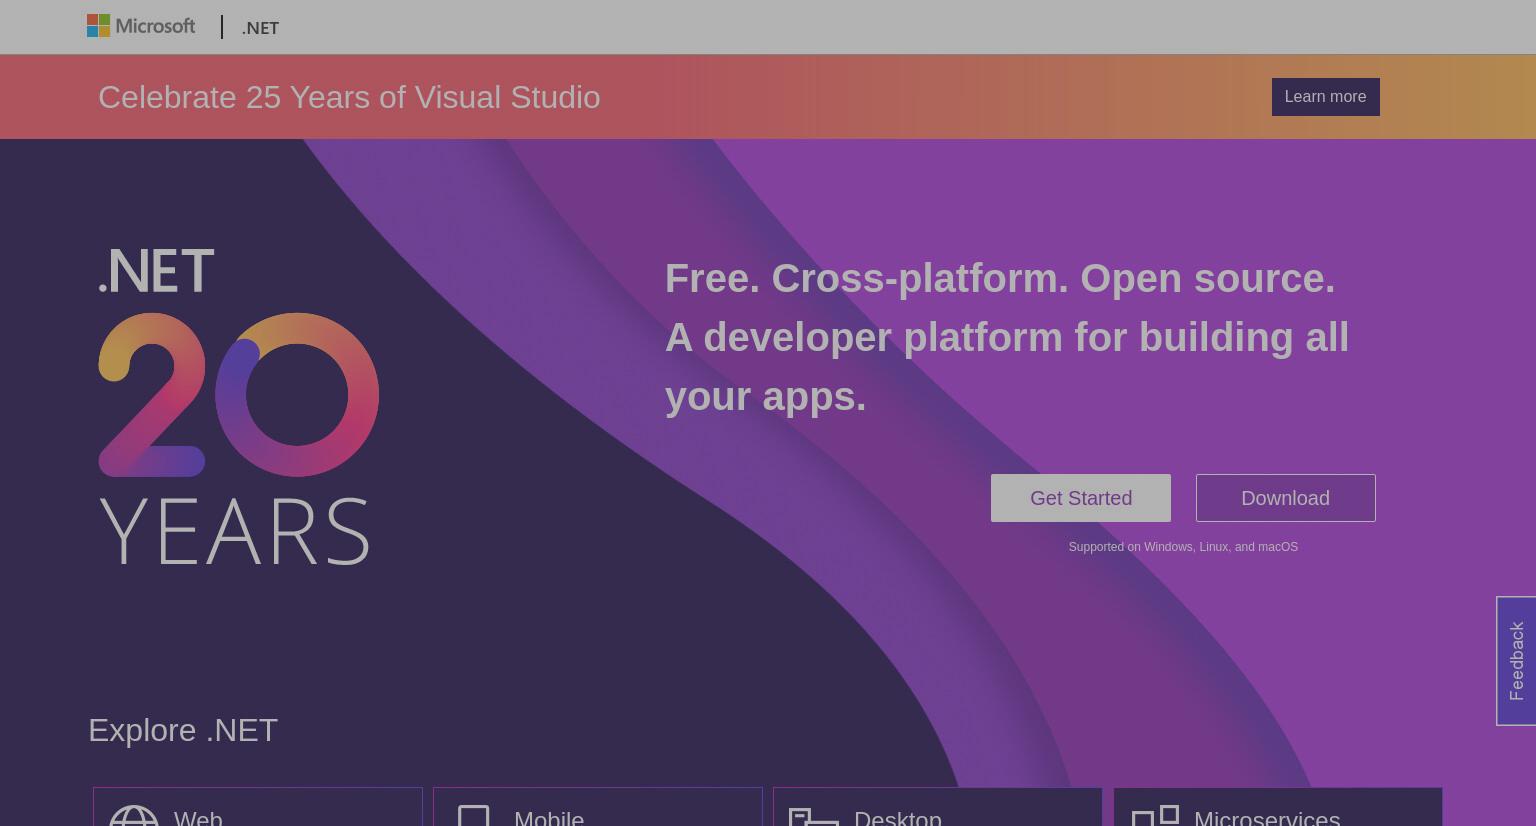Click 'Celebrate 25 Years of Visual Studio' text

pos(349,97)
